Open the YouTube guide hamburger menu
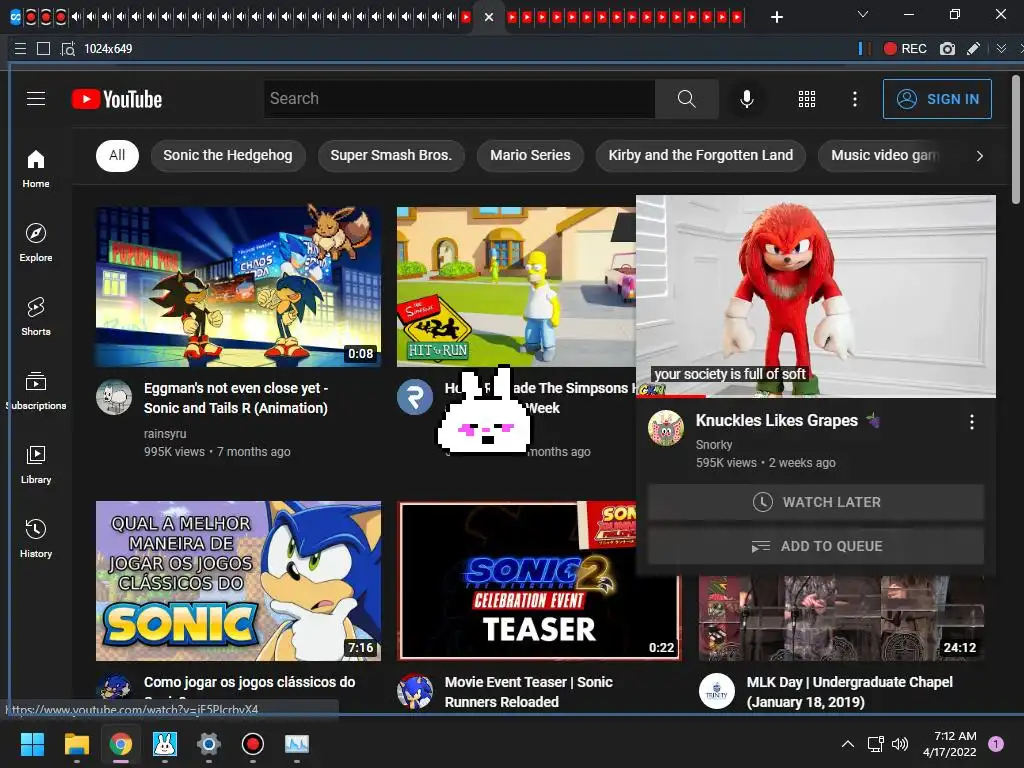 tap(36, 99)
